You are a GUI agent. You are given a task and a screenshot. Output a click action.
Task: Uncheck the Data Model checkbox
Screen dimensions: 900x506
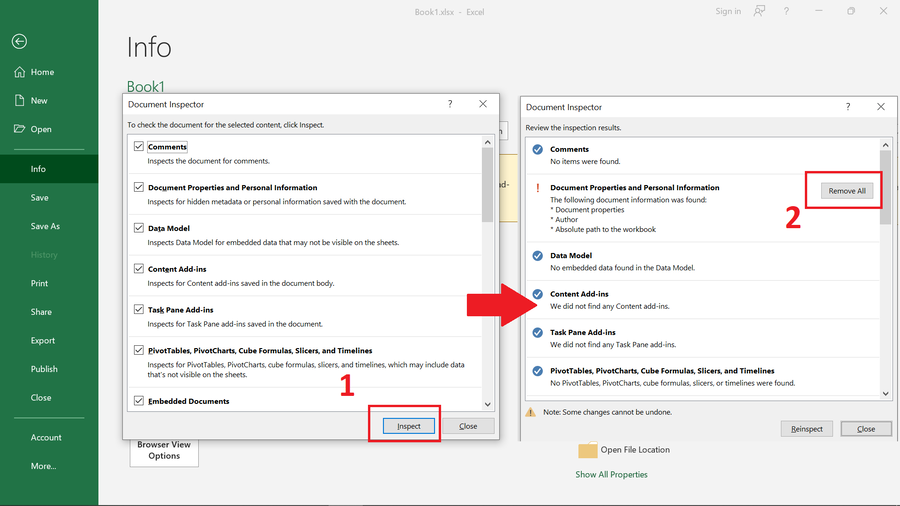138,228
